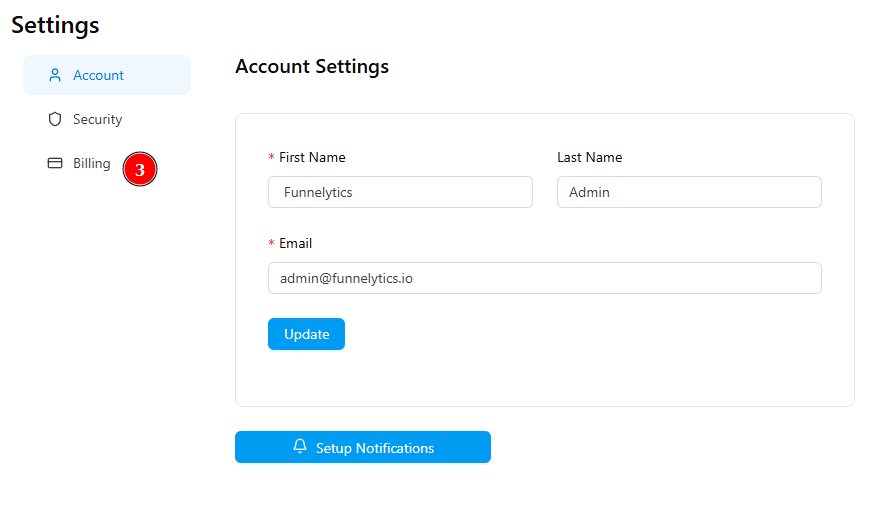Click the red asterisk beside Email

[x=271, y=243]
